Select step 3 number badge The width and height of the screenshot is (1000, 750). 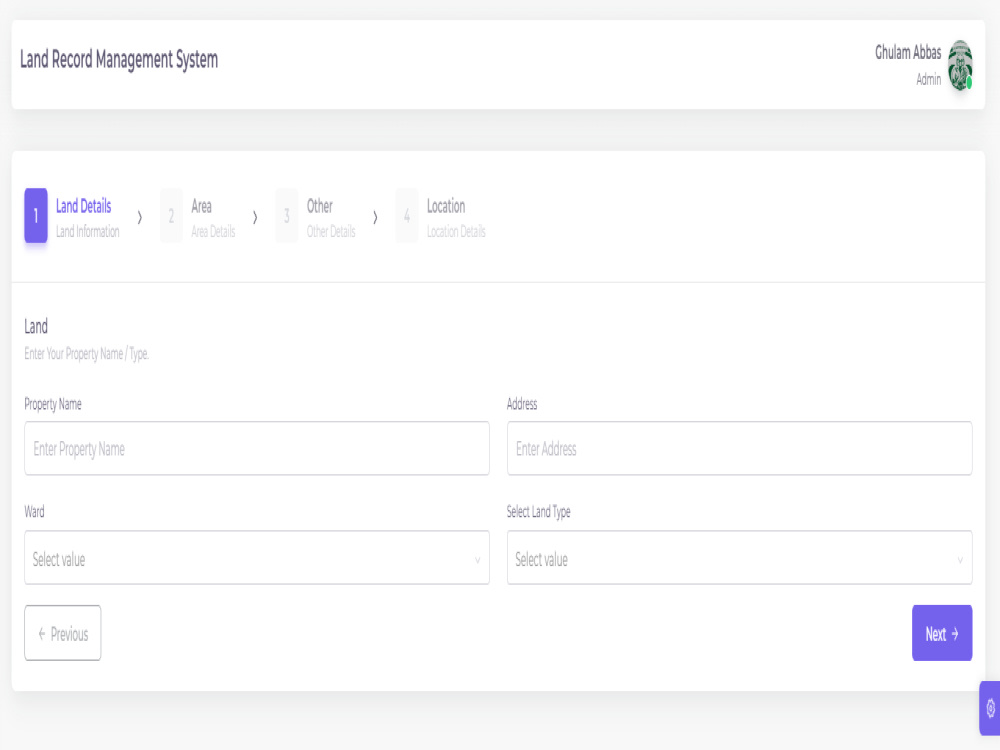(286, 216)
